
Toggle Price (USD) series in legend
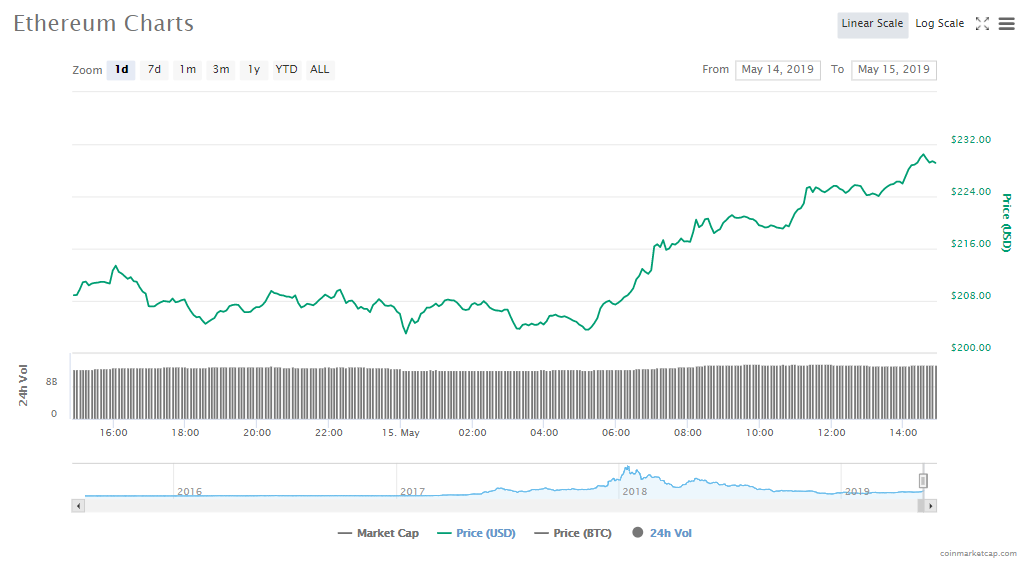click(x=476, y=533)
